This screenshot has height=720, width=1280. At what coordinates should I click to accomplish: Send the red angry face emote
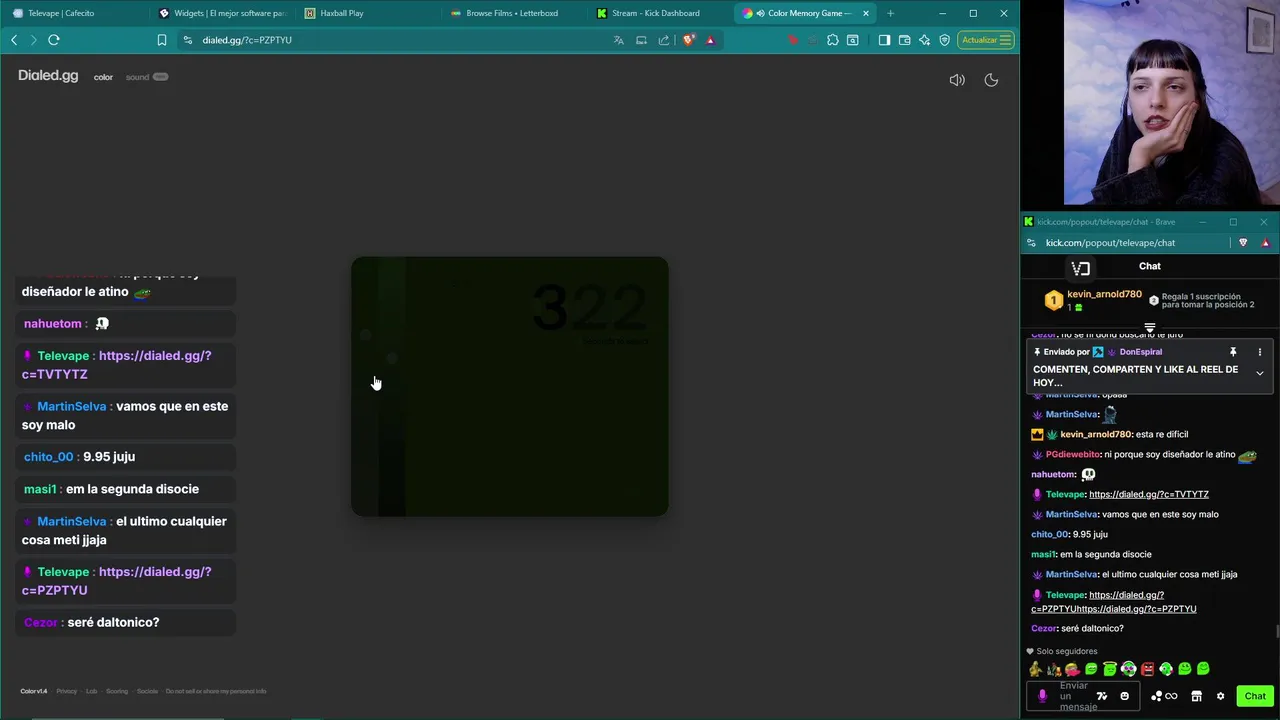1147,669
